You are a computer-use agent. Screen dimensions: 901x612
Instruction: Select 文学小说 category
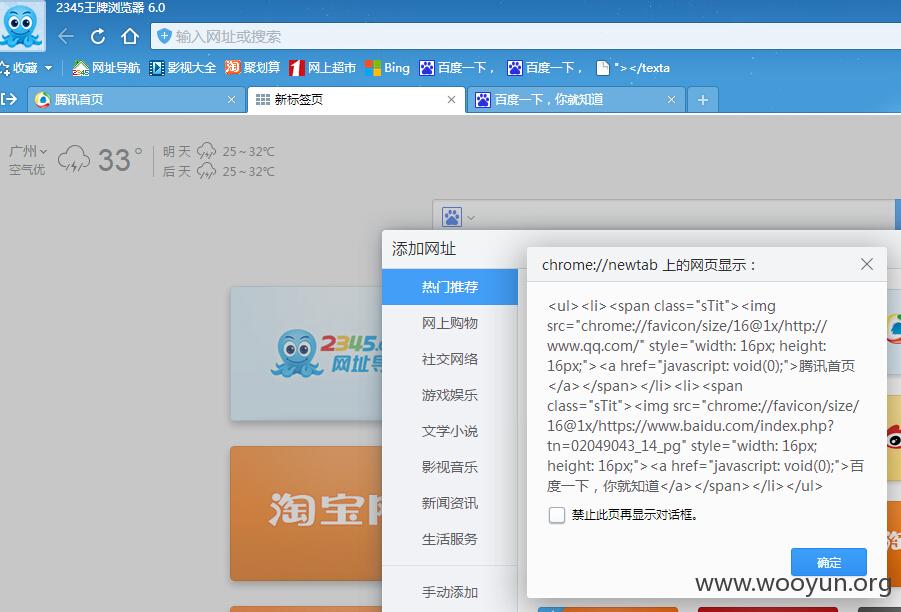pyautogui.click(x=449, y=431)
